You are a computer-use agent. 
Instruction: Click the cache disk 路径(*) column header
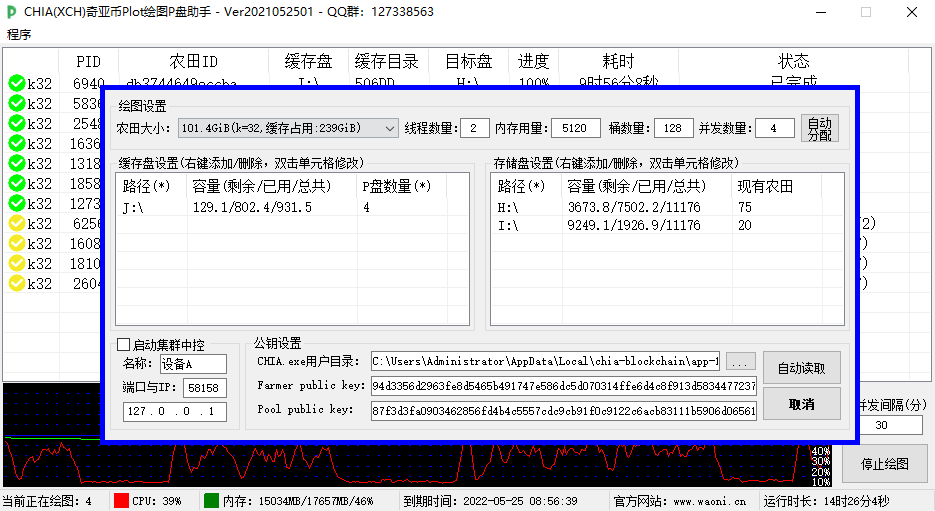[152, 187]
